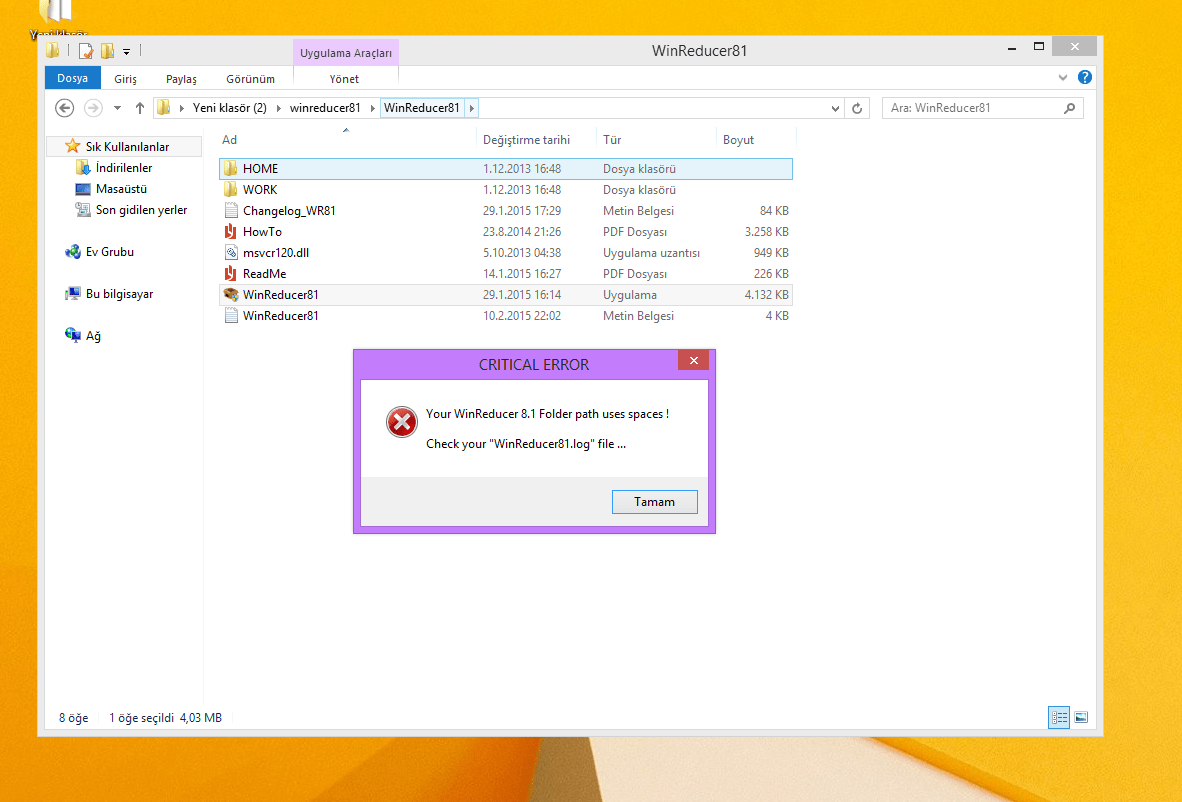Open address bar history dropdown

click(835, 109)
